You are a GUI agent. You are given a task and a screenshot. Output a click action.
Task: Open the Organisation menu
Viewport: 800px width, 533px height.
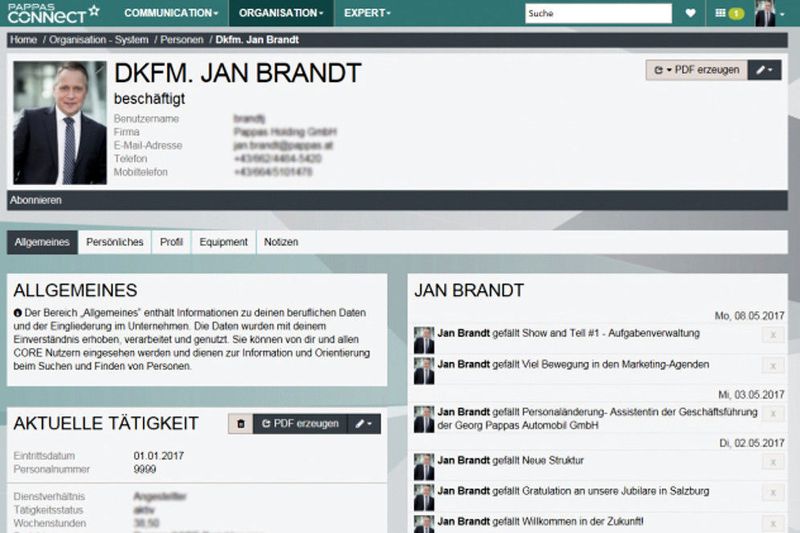[281, 13]
